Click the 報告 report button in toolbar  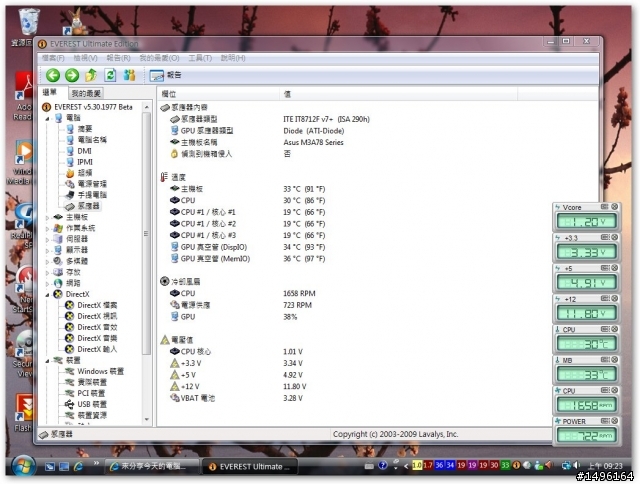[165, 75]
